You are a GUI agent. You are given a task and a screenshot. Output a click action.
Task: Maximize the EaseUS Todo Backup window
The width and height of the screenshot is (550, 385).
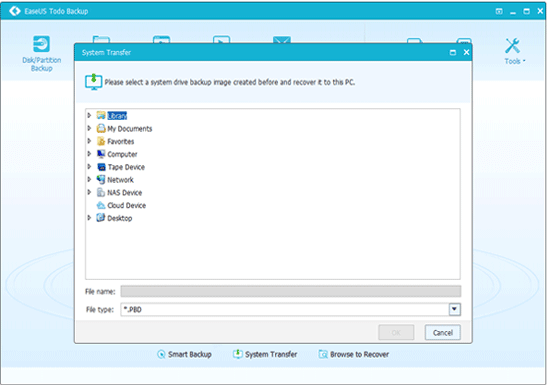coord(526,11)
